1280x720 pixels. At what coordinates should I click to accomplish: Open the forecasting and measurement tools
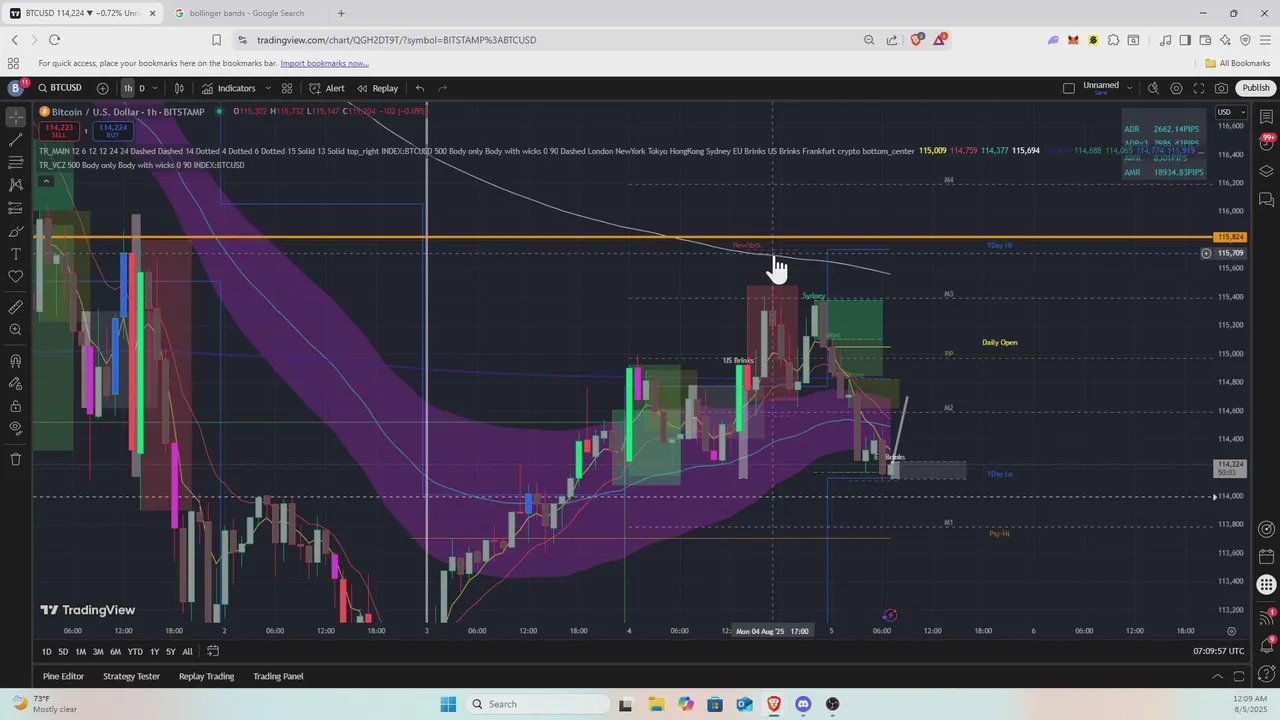point(15,208)
